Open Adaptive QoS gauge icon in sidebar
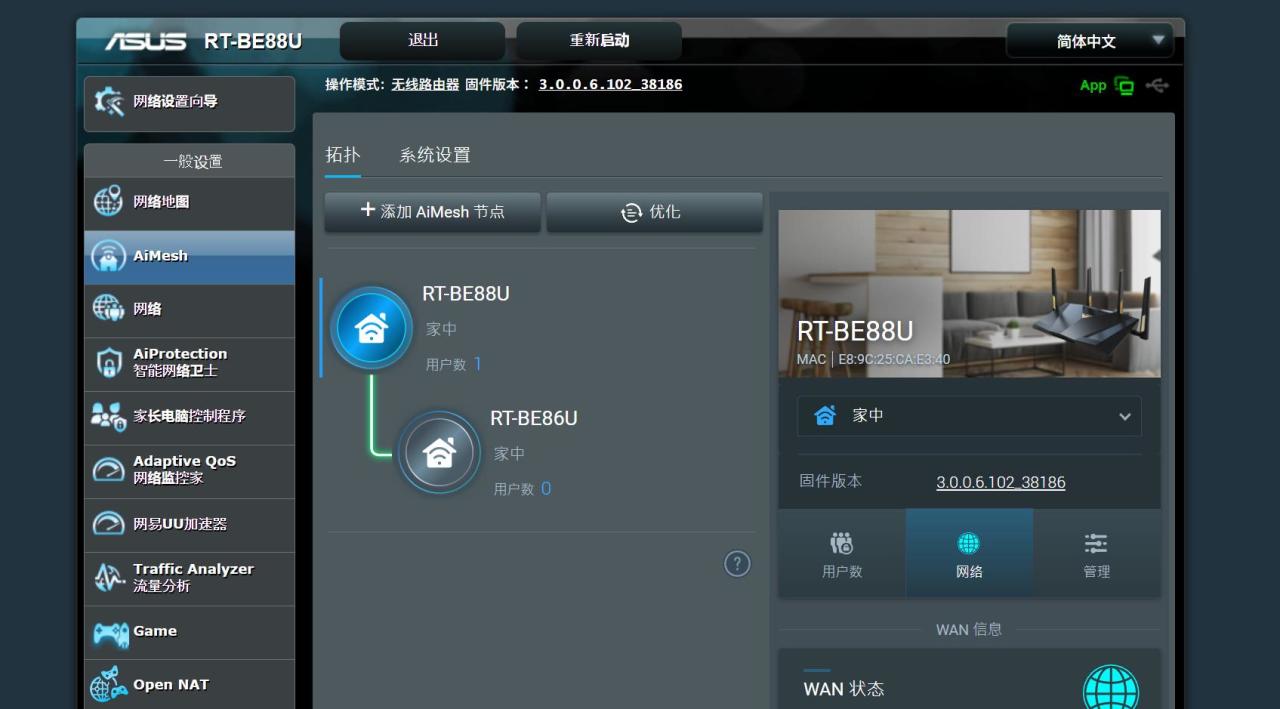Viewport: 1280px width, 709px height. point(108,470)
